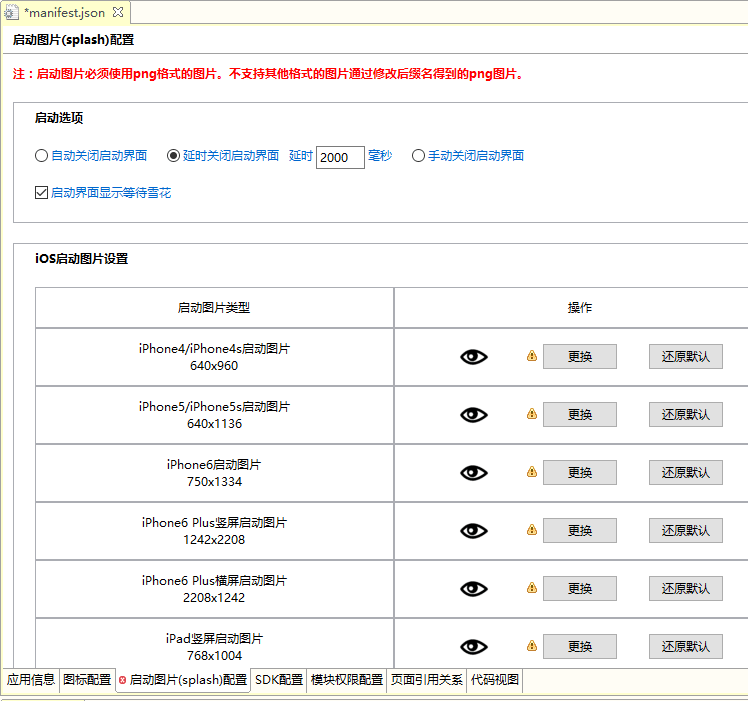Preview iPhone6 Plus 1242x2208 portrait splash image

(x=473, y=531)
